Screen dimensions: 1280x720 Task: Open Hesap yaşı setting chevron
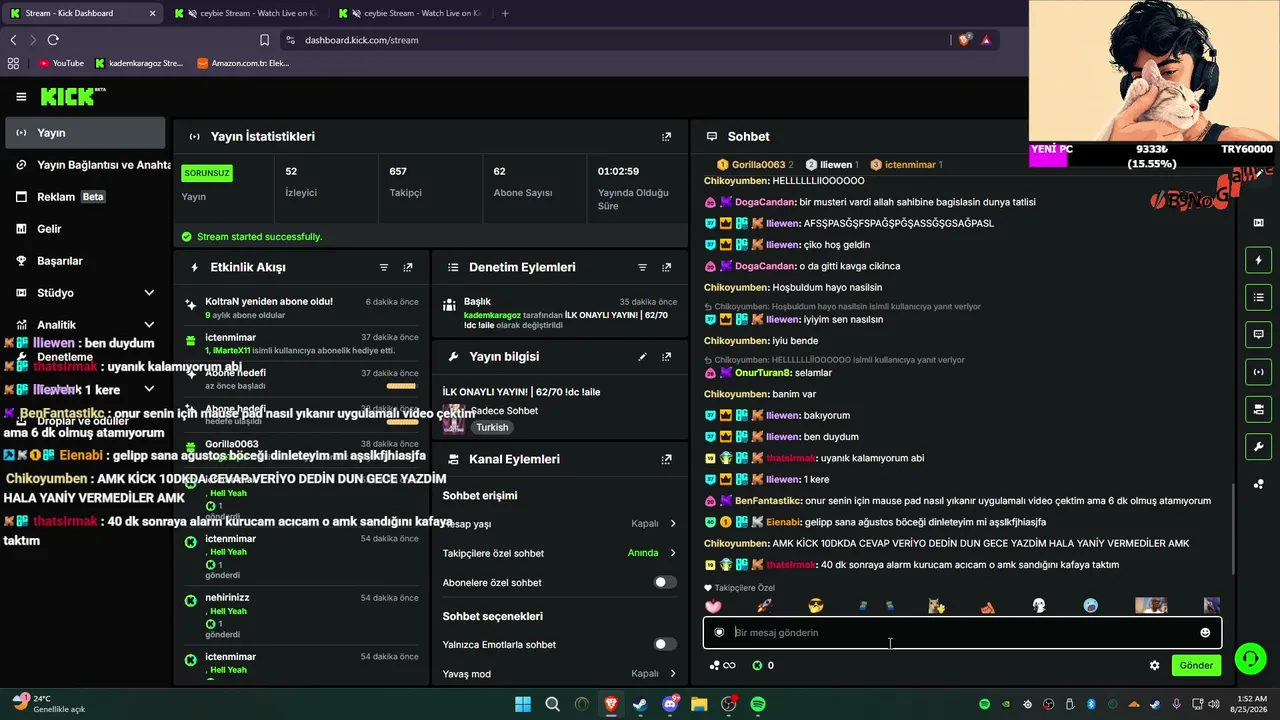pyautogui.click(x=673, y=524)
